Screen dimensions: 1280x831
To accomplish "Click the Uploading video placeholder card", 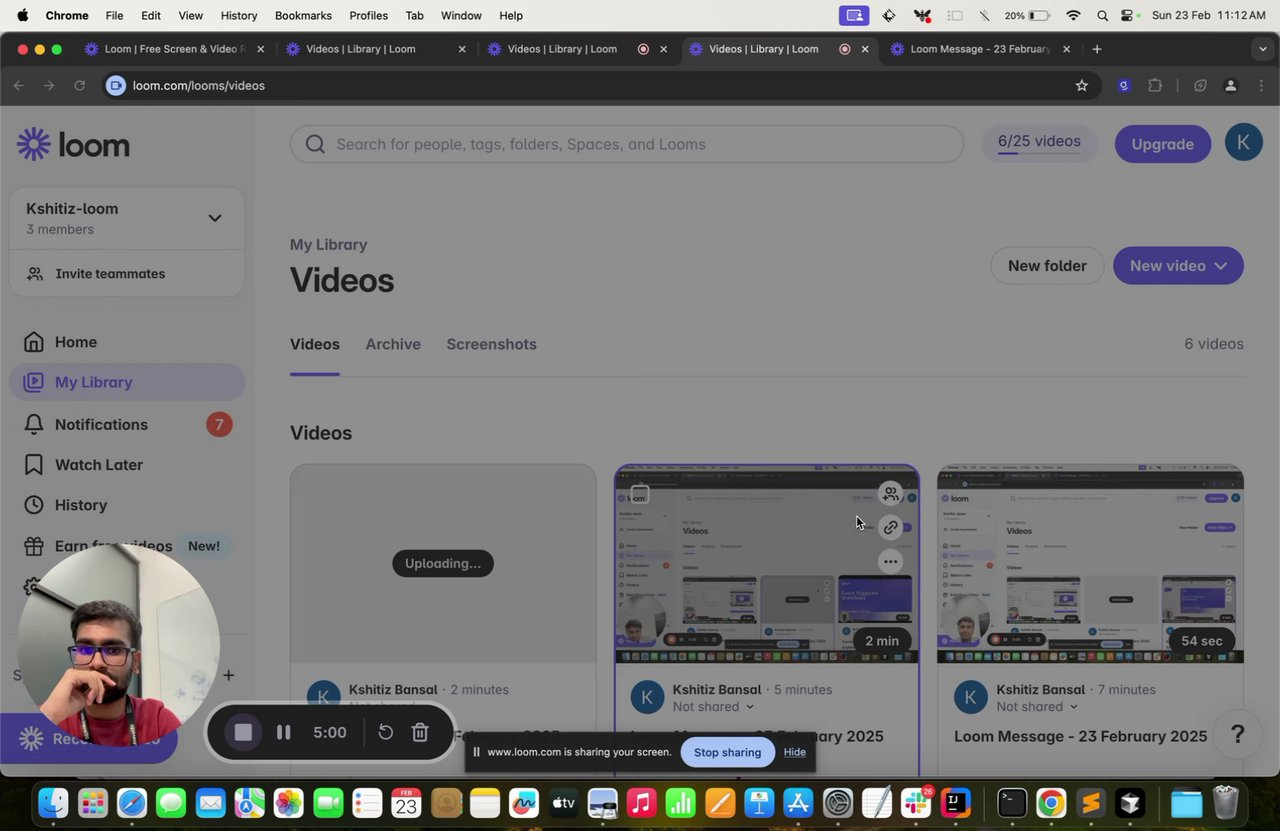I will [x=443, y=563].
